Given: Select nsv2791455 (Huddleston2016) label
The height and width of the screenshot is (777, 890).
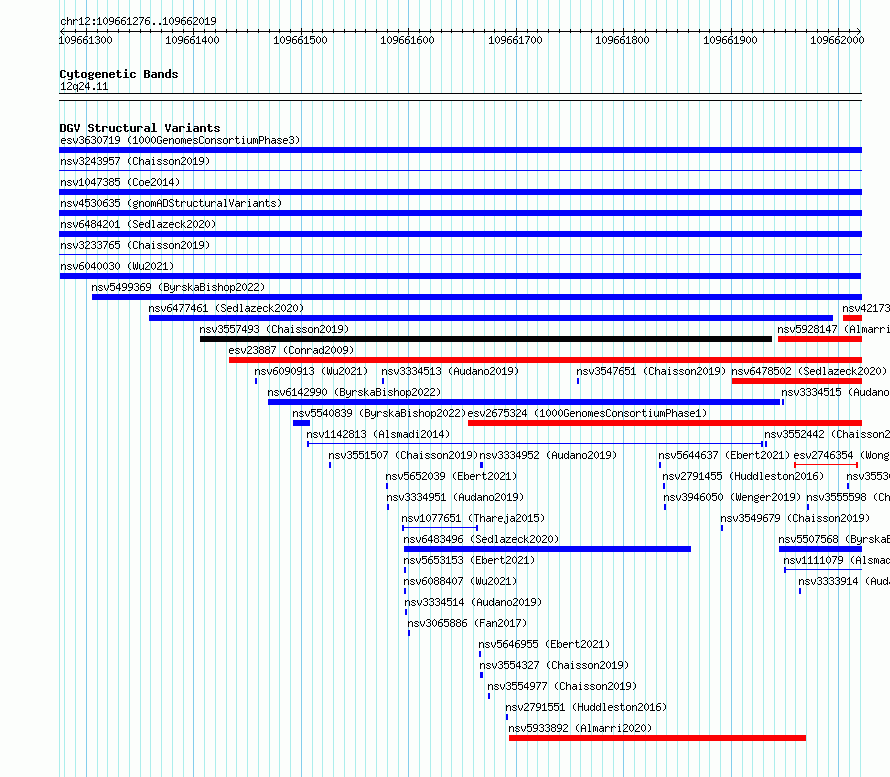Looking at the screenshot, I should coord(743,476).
